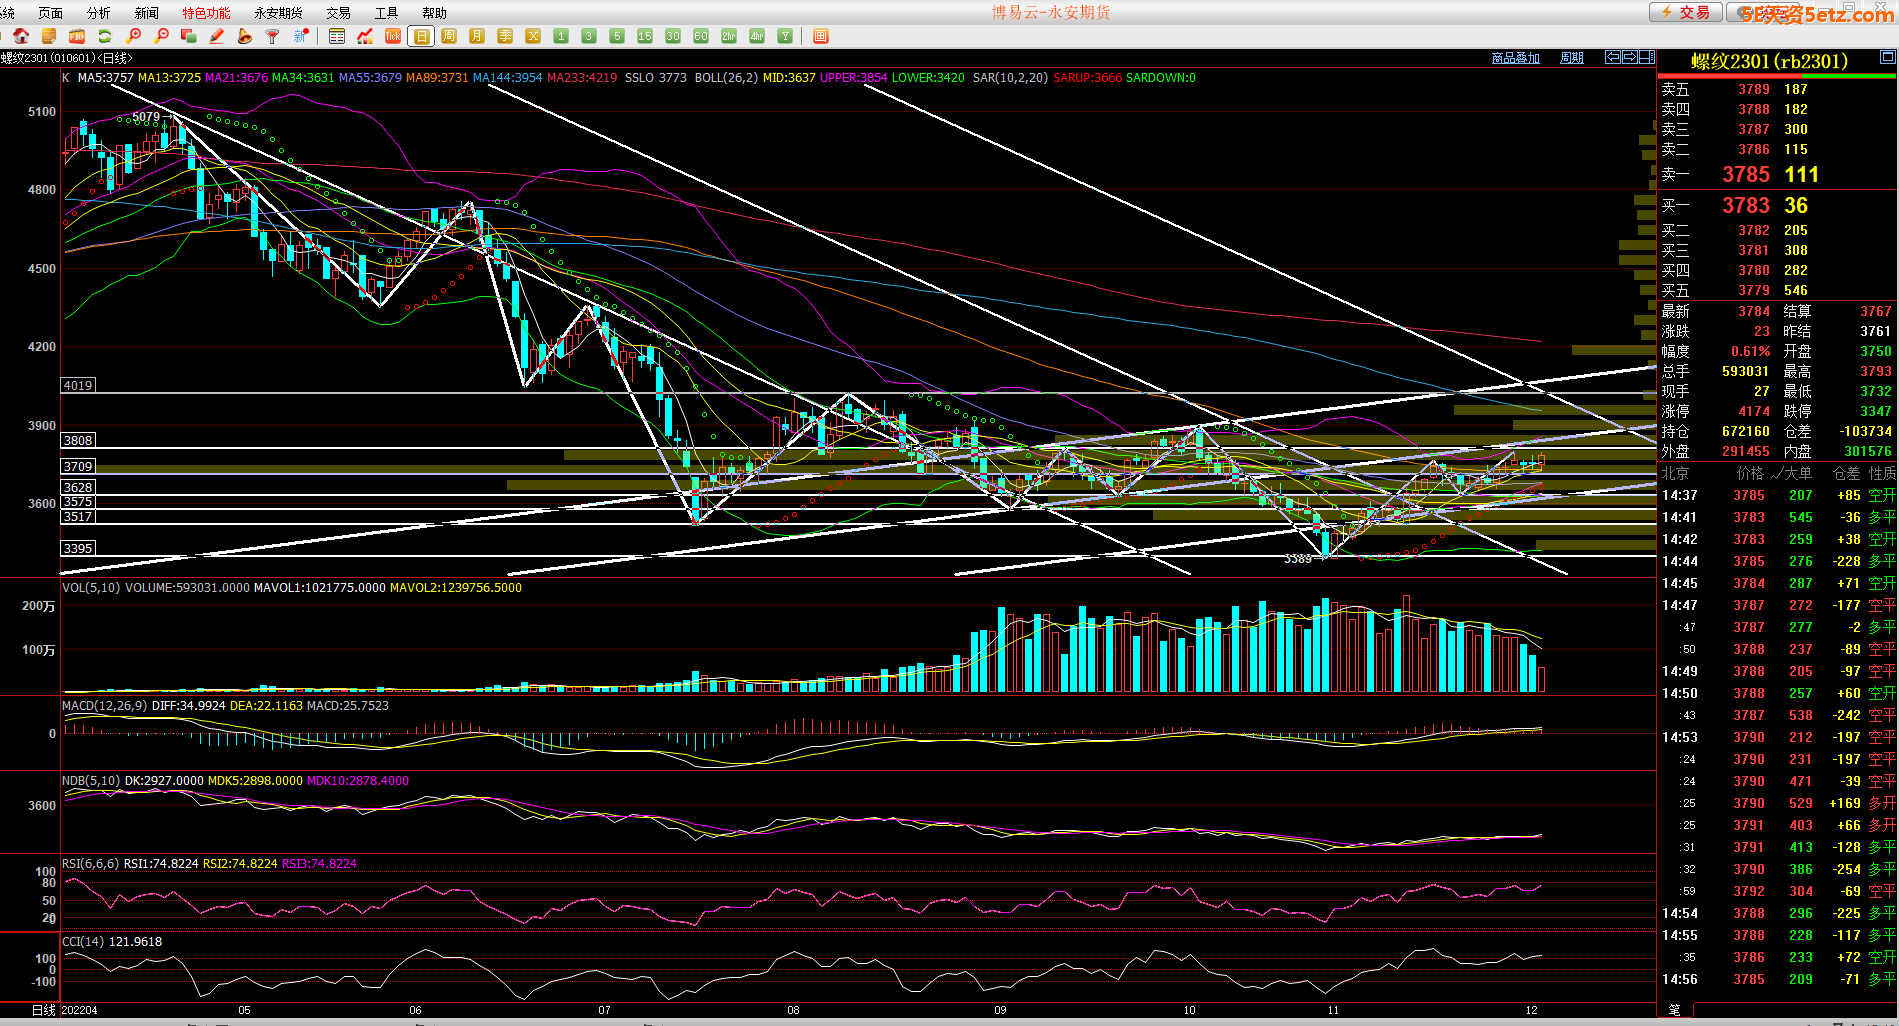Click the 周期 link above the chart
Image resolution: width=1899 pixels, height=1026 pixels.
pos(1572,58)
